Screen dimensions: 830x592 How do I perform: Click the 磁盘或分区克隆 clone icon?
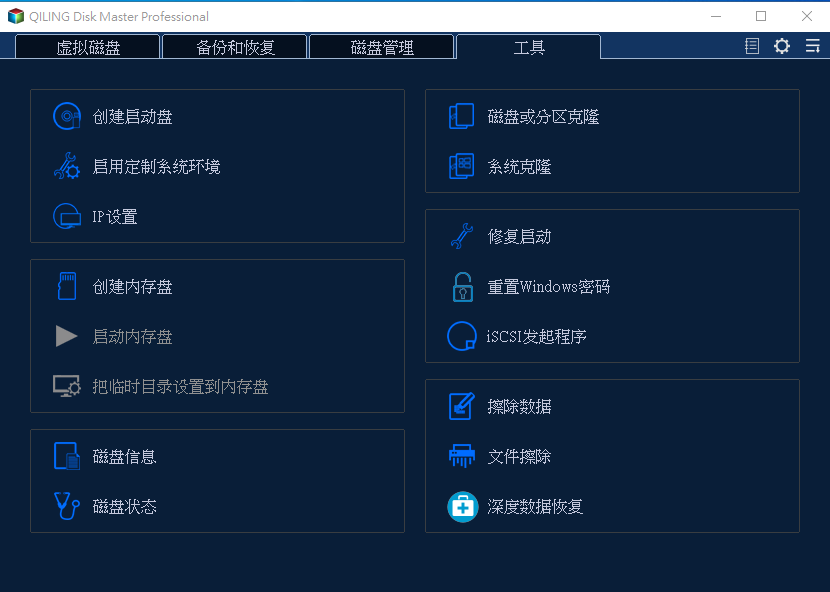pyautogui.click(x=462, y=116)
